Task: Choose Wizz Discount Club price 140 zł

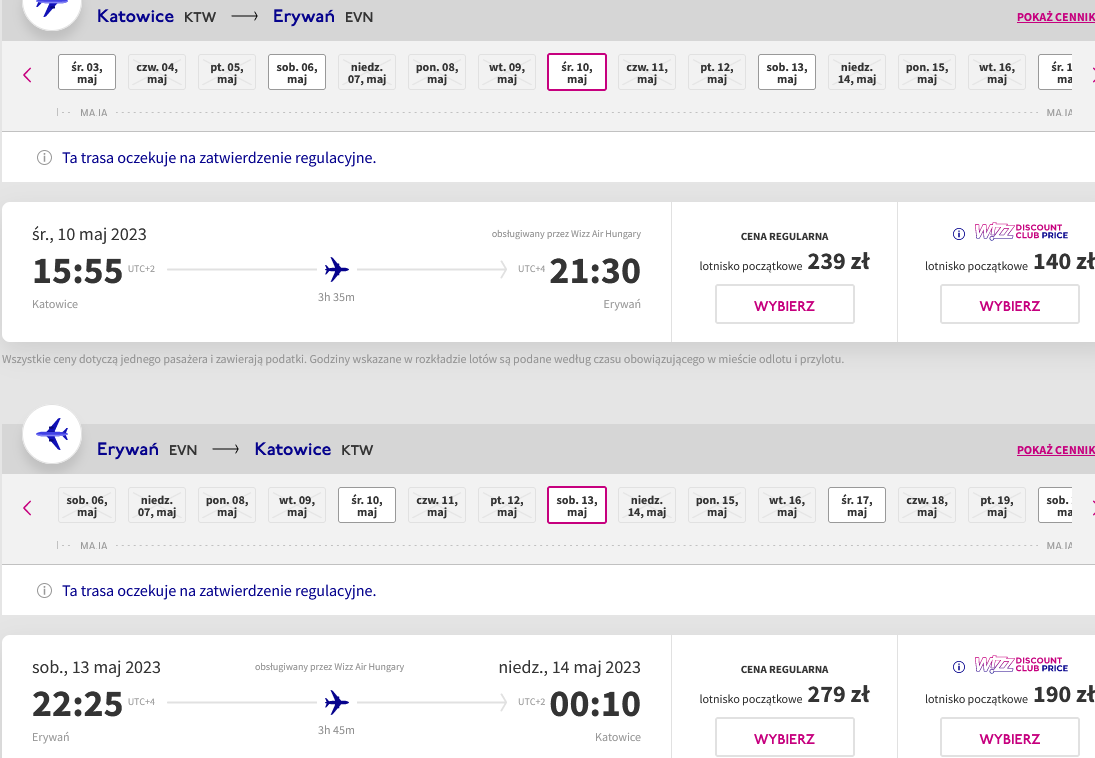Action: (1010, 305)
